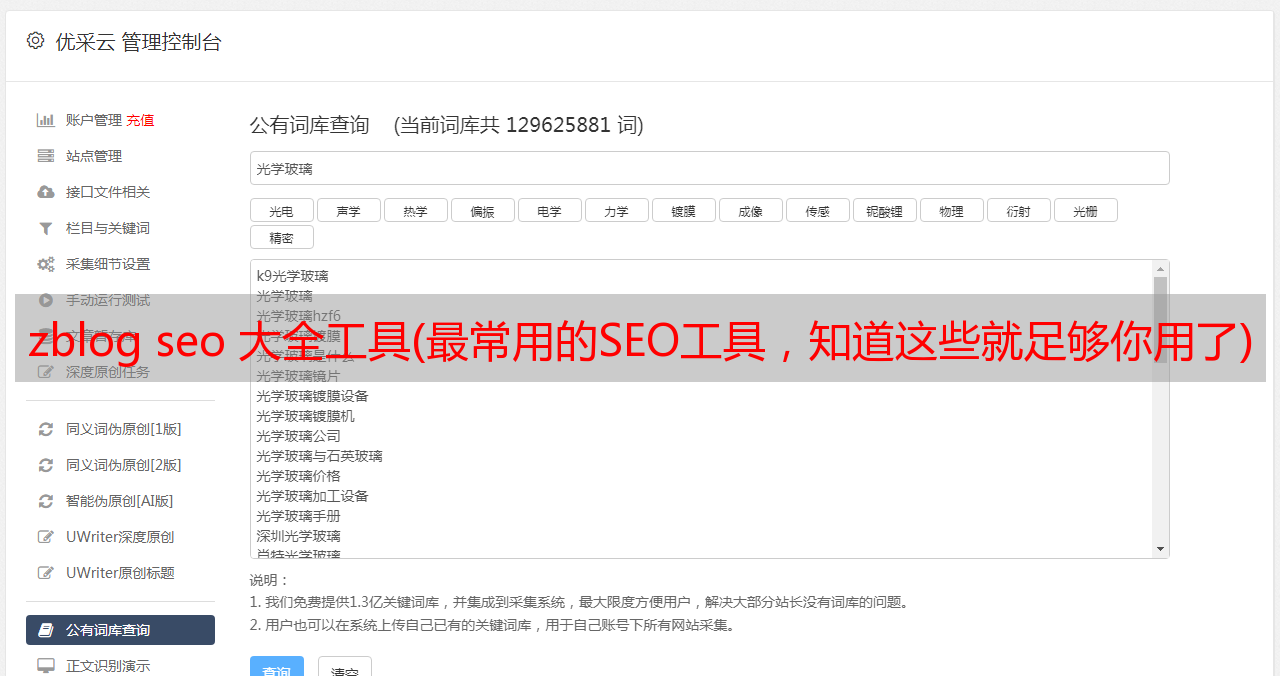
Task: Select the 力学 tag button
Action: pyautogui.click(x=617, y=210)
